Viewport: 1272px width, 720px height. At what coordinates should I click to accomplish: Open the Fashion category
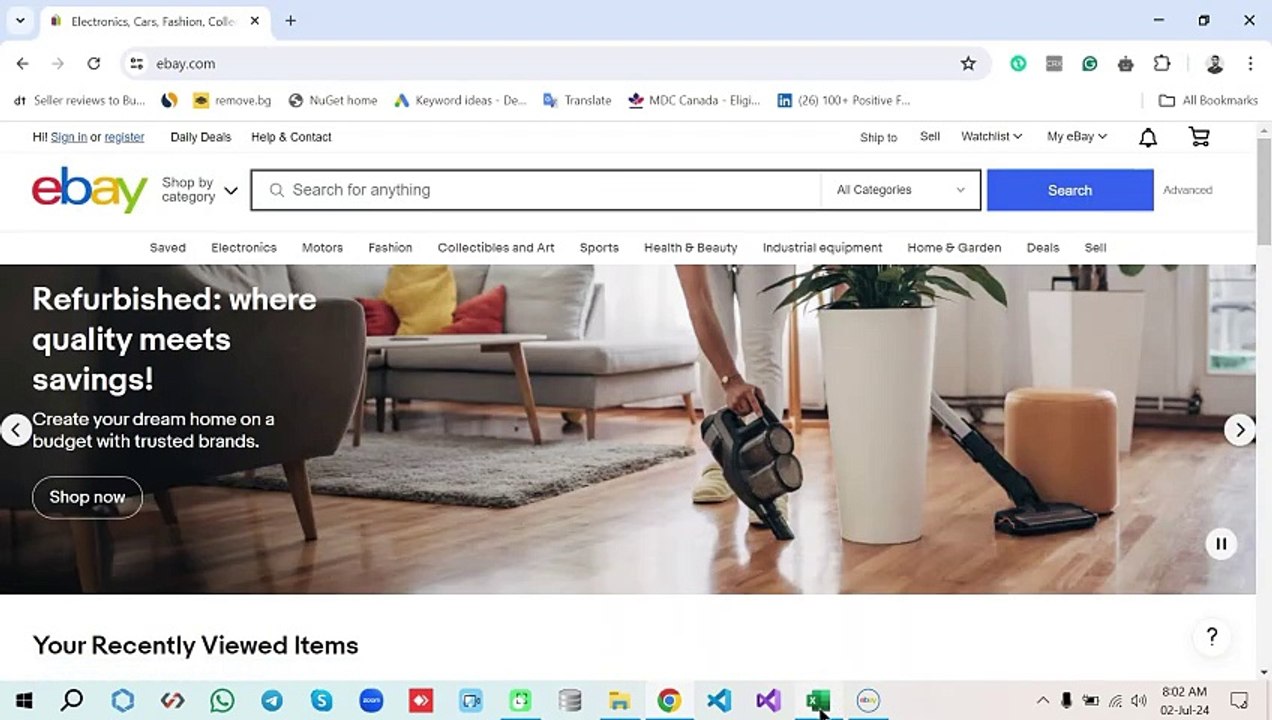[390, 248]
